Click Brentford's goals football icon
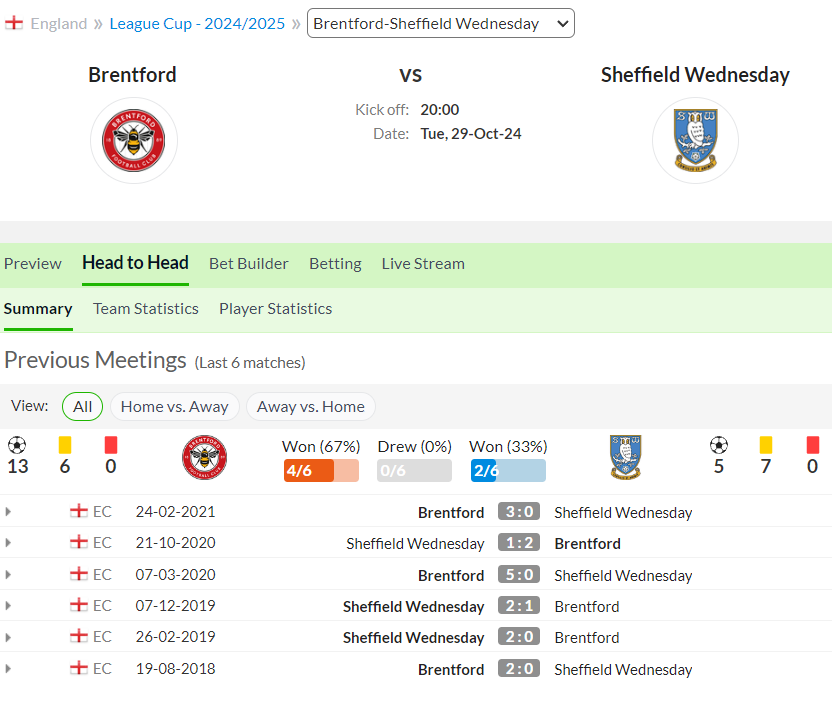This screenshot has height=710, width=832. tap(17, 445)
